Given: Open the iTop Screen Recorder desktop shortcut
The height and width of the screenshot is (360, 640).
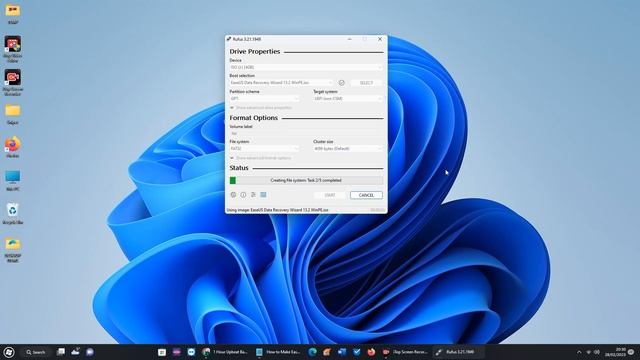Looking at the screenshot, I should click(13, 77).
